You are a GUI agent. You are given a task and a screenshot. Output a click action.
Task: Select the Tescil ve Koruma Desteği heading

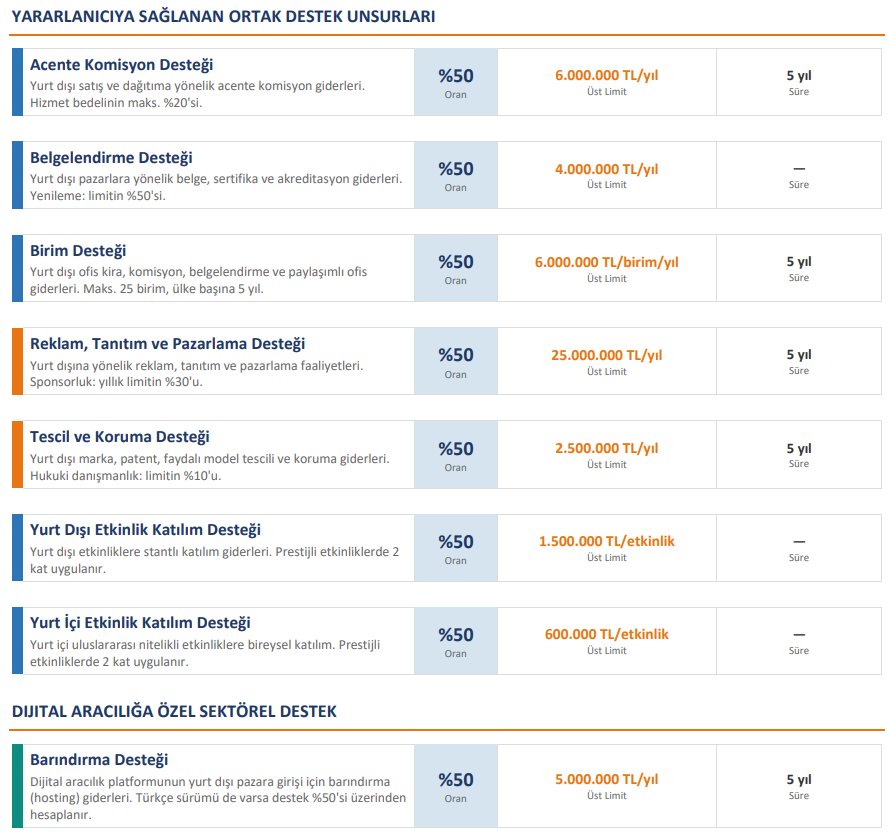coord(120,437)
